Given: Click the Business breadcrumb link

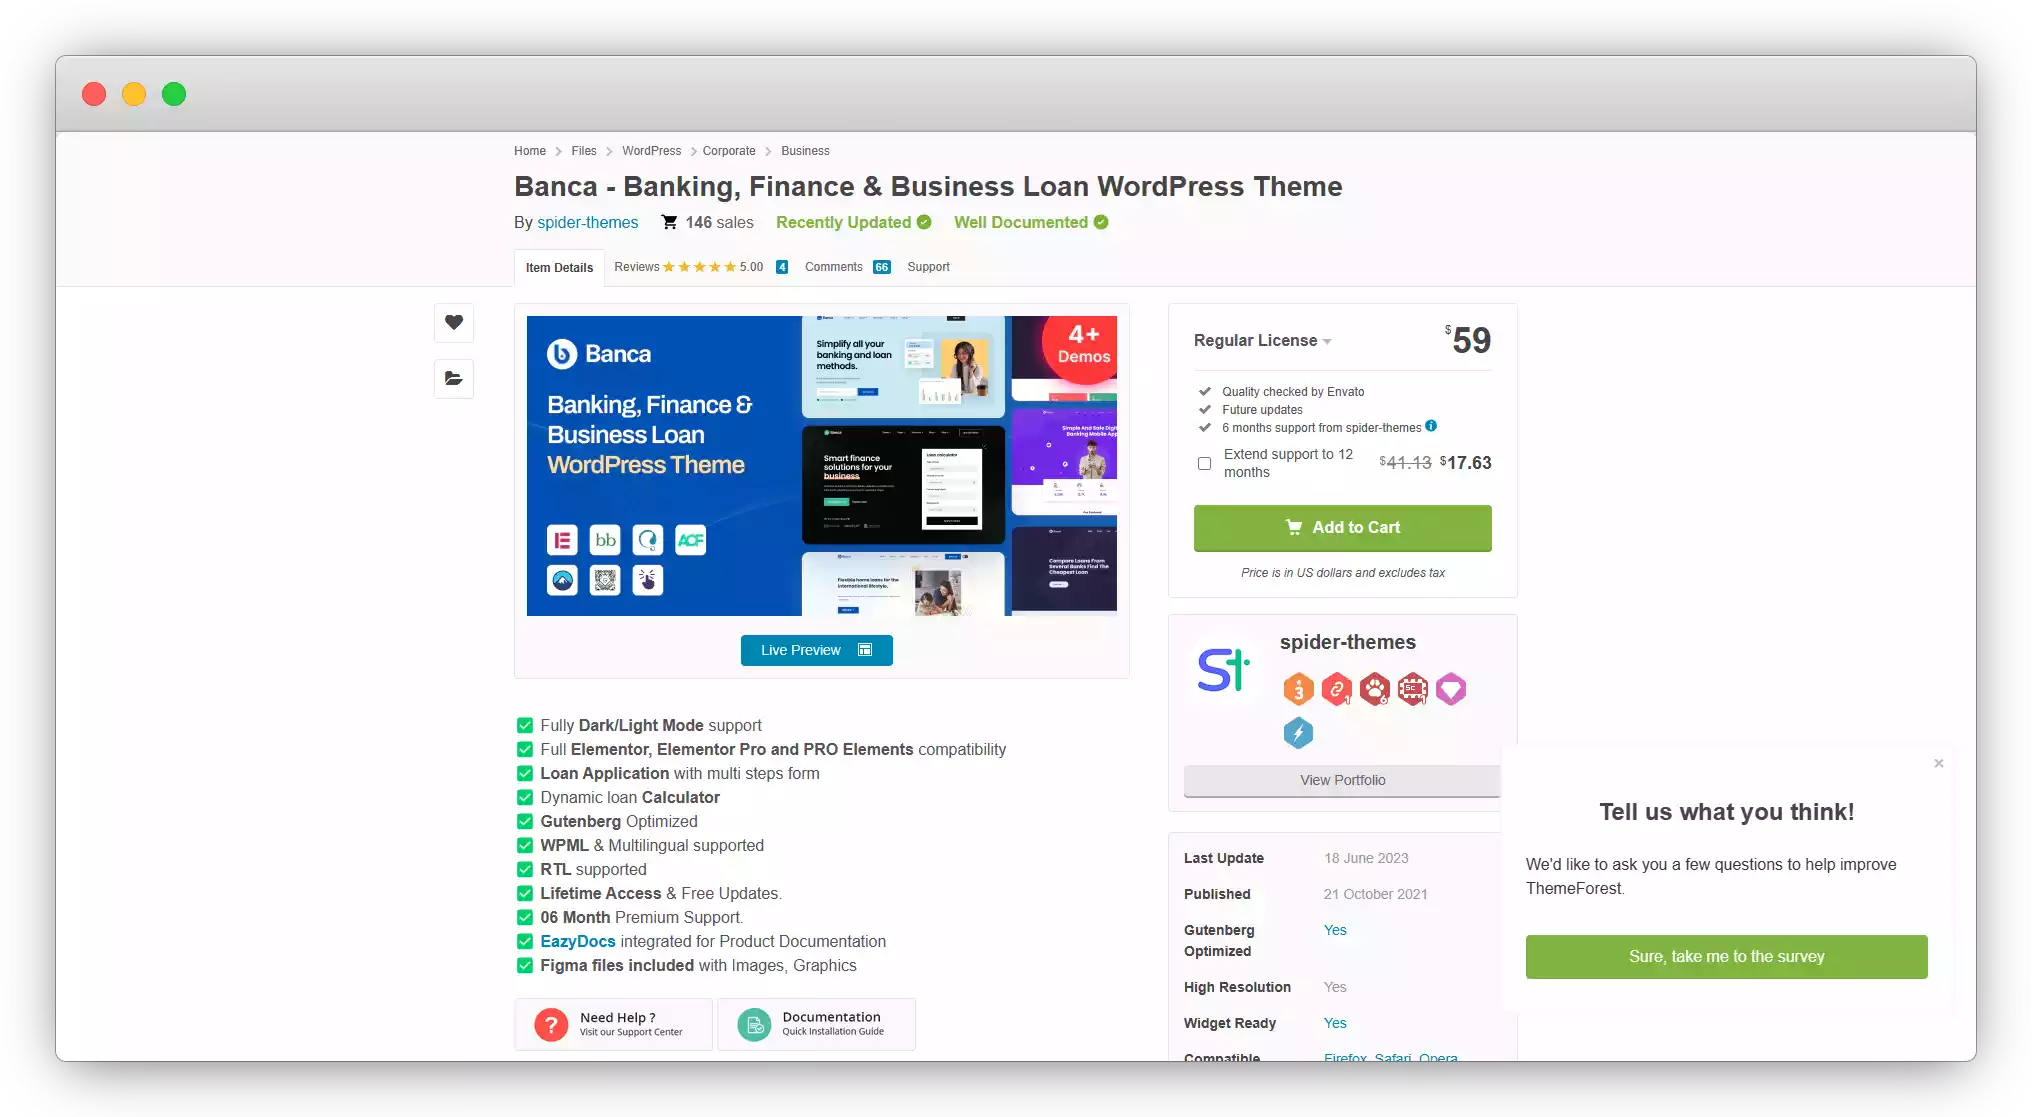Looking at the screenshot, I should tap(805, 151).
